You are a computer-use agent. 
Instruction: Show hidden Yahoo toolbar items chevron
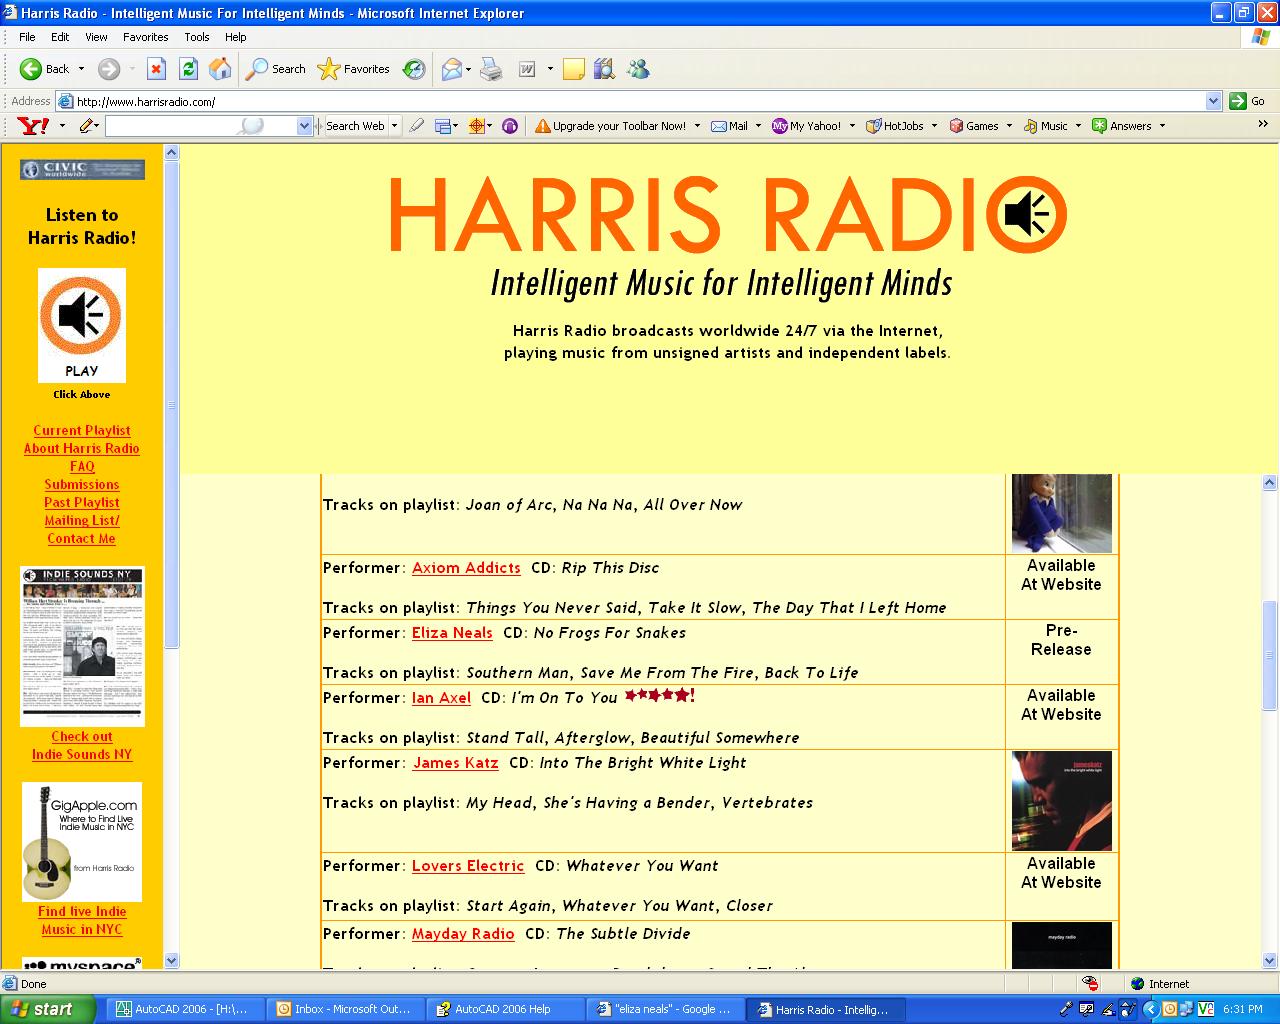pos(1263,125)
